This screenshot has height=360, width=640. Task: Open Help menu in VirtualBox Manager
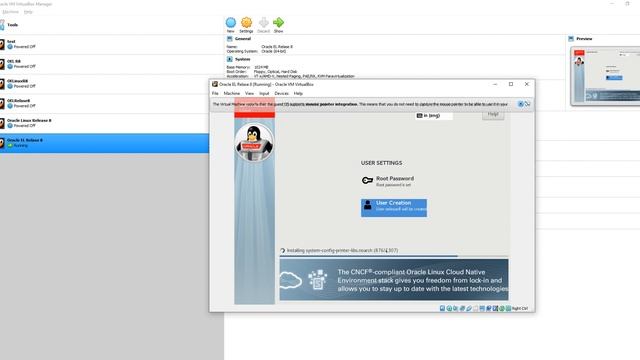click(x=28, y=12)
